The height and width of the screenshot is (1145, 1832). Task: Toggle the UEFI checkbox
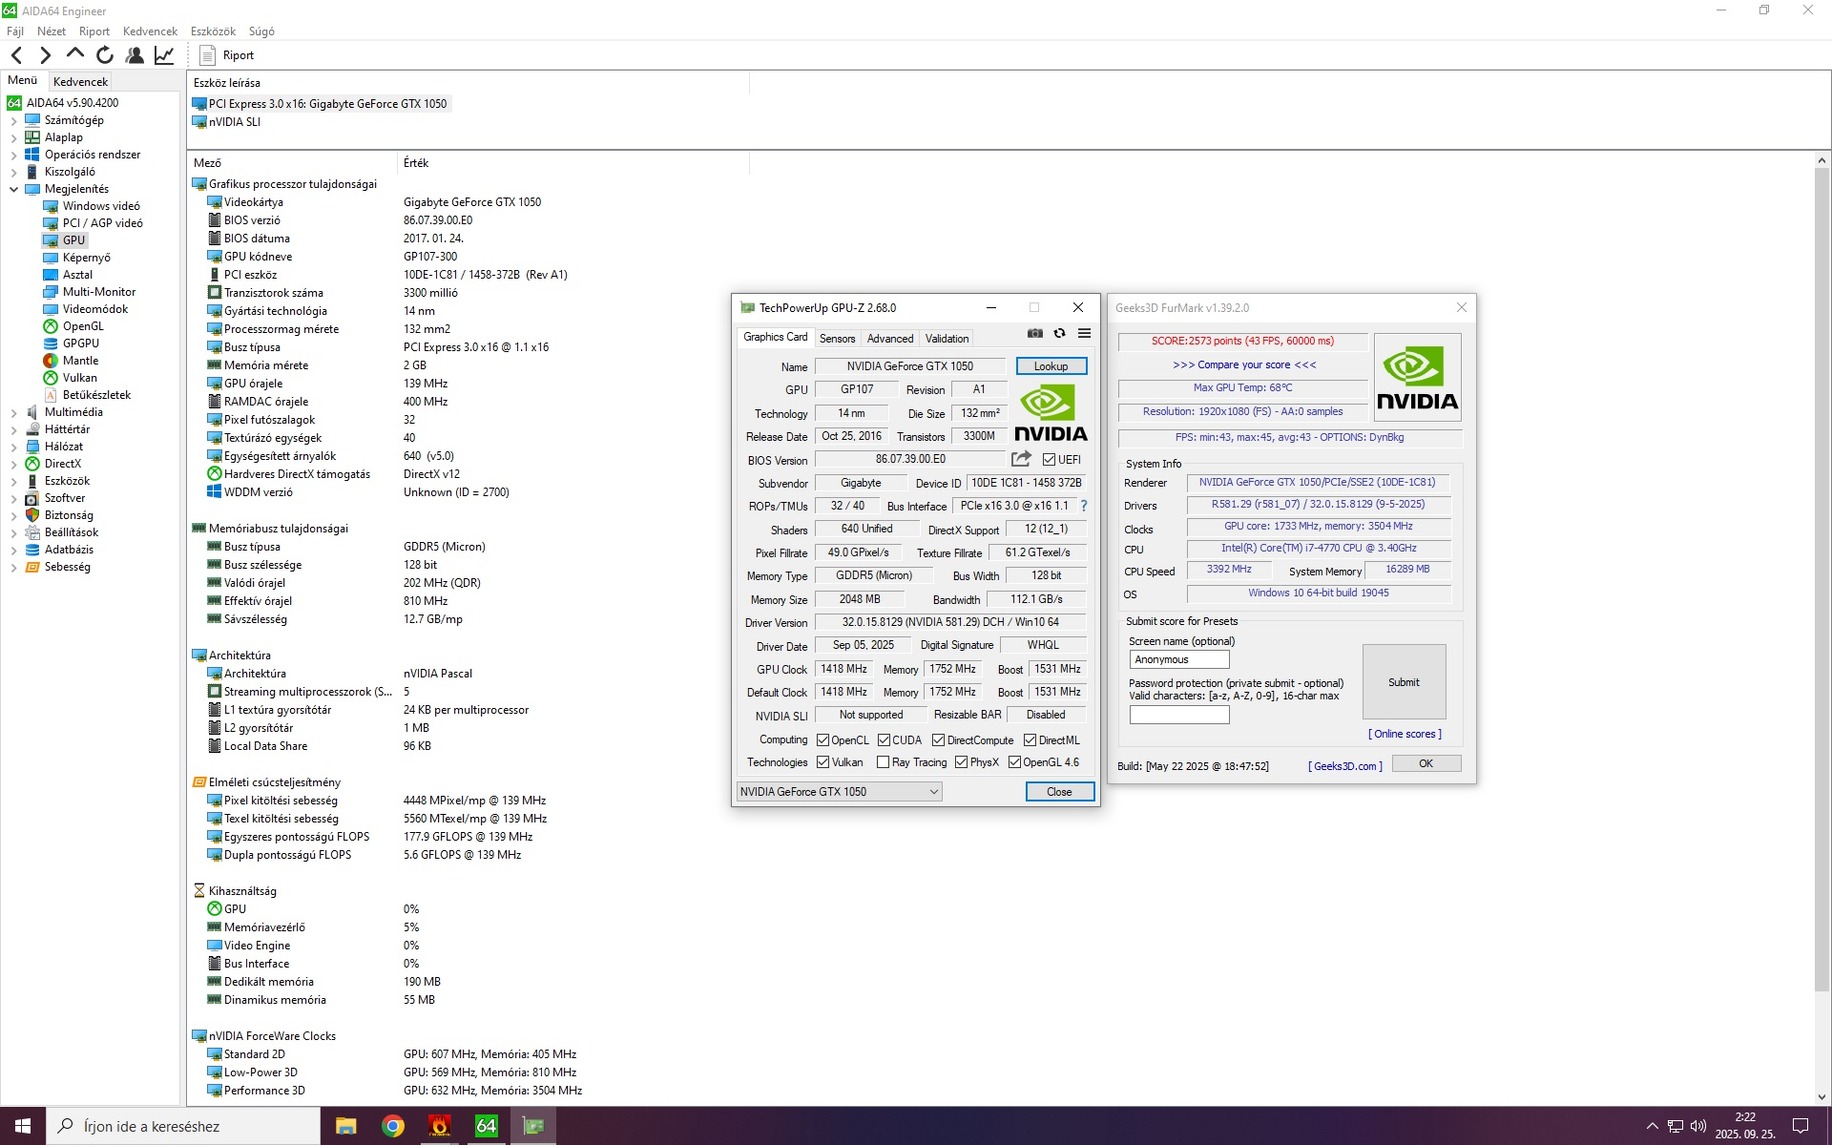[x=1049, y=460]
